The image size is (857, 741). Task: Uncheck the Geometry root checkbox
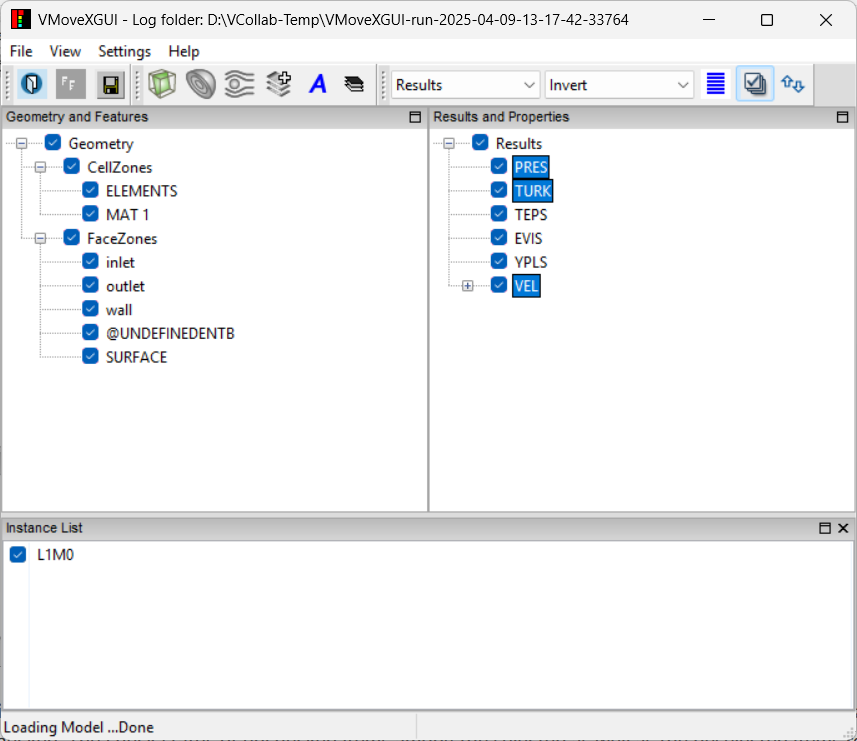(x=53, y=143)
